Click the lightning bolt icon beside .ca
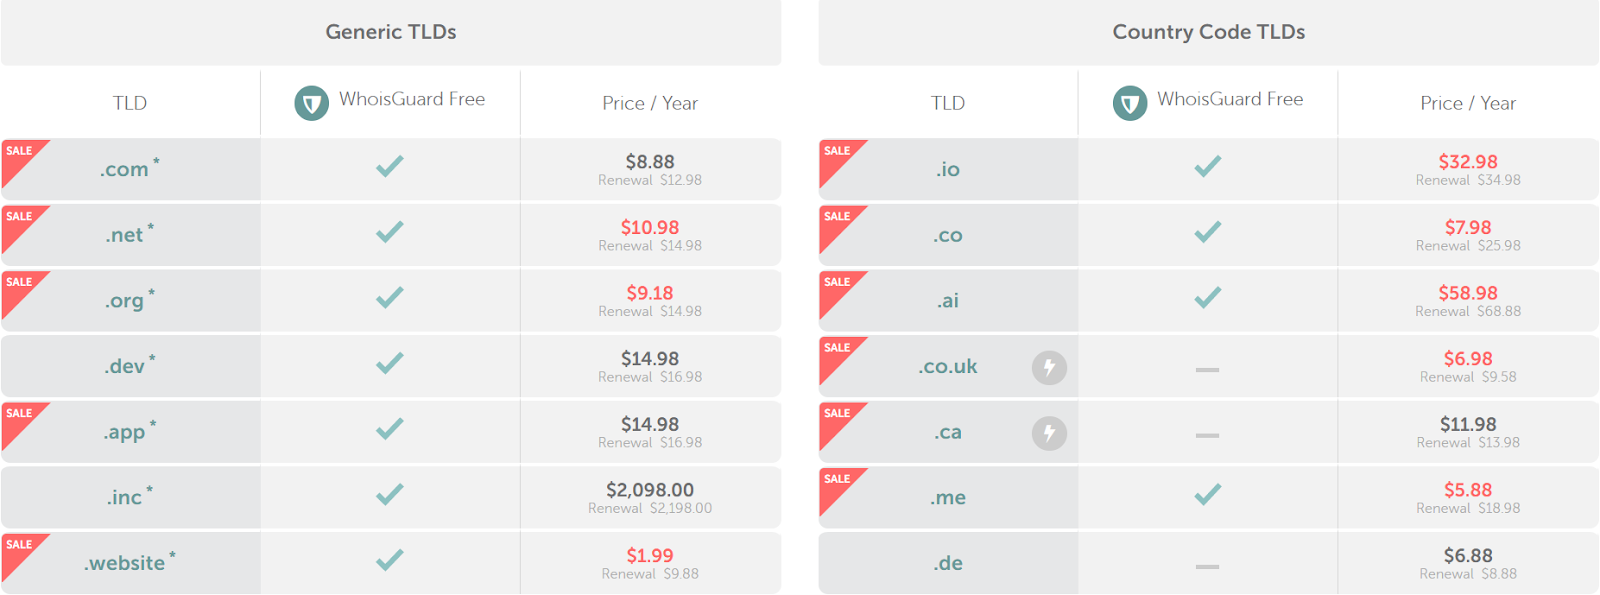The image size is (1600, 595). point(1049,433)
